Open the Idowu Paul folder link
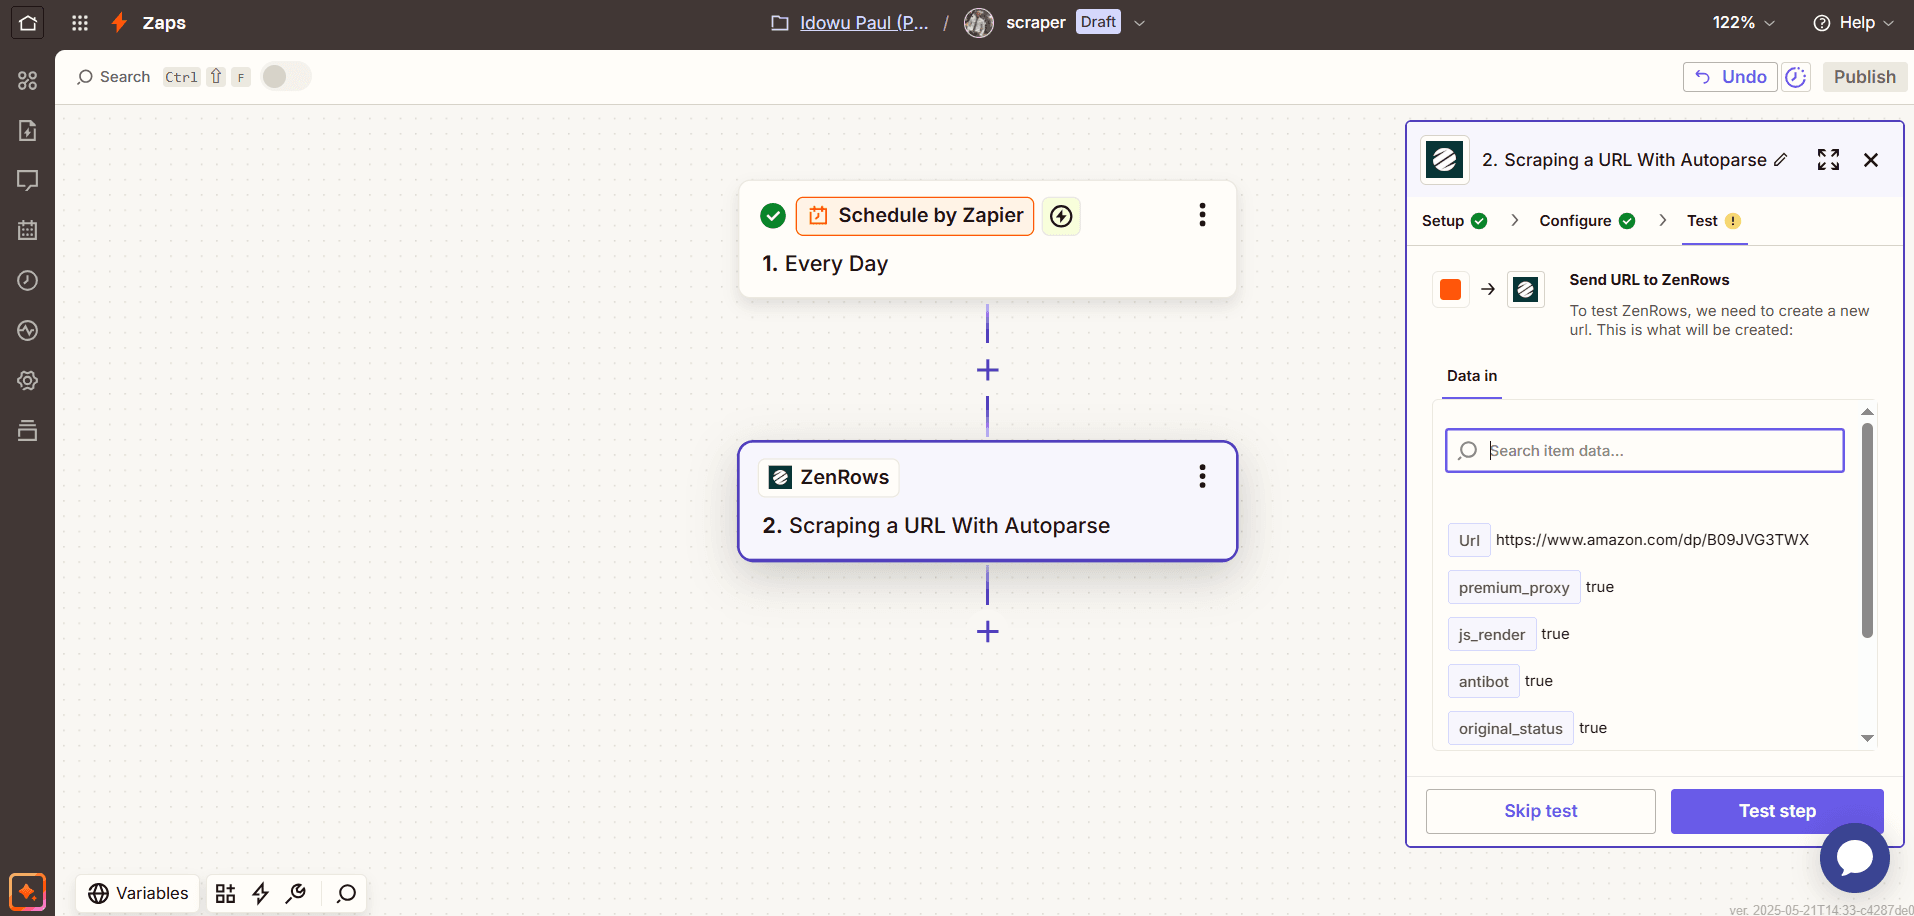Screen dimensions: 1914x916 click(864, 22)
